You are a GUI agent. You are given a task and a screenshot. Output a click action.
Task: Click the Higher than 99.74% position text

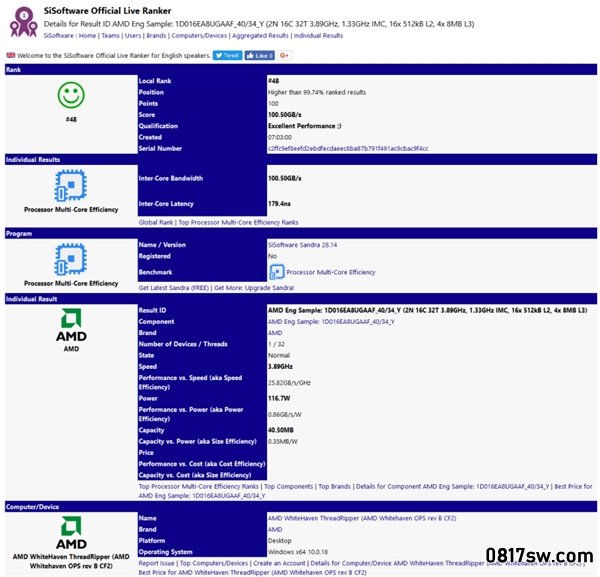(317, 92)
